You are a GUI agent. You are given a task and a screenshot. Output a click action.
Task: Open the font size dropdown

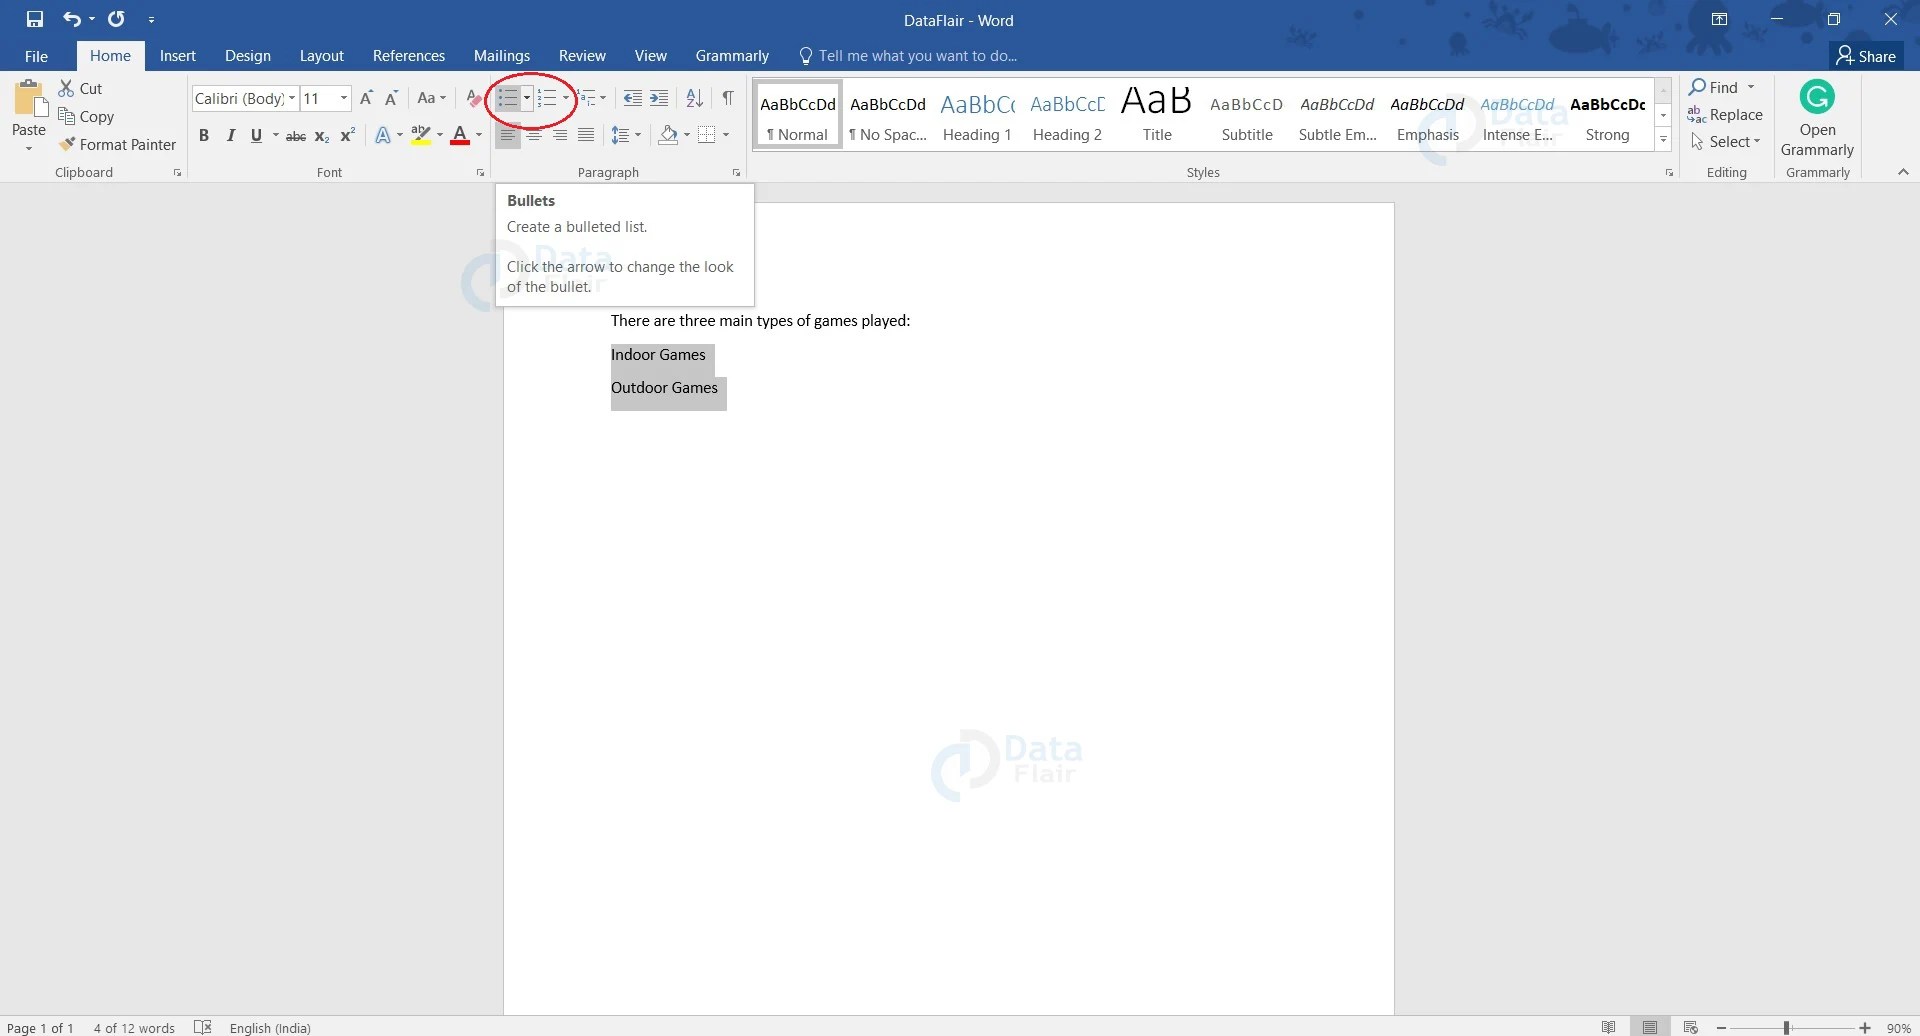click(x=343, y=98)
